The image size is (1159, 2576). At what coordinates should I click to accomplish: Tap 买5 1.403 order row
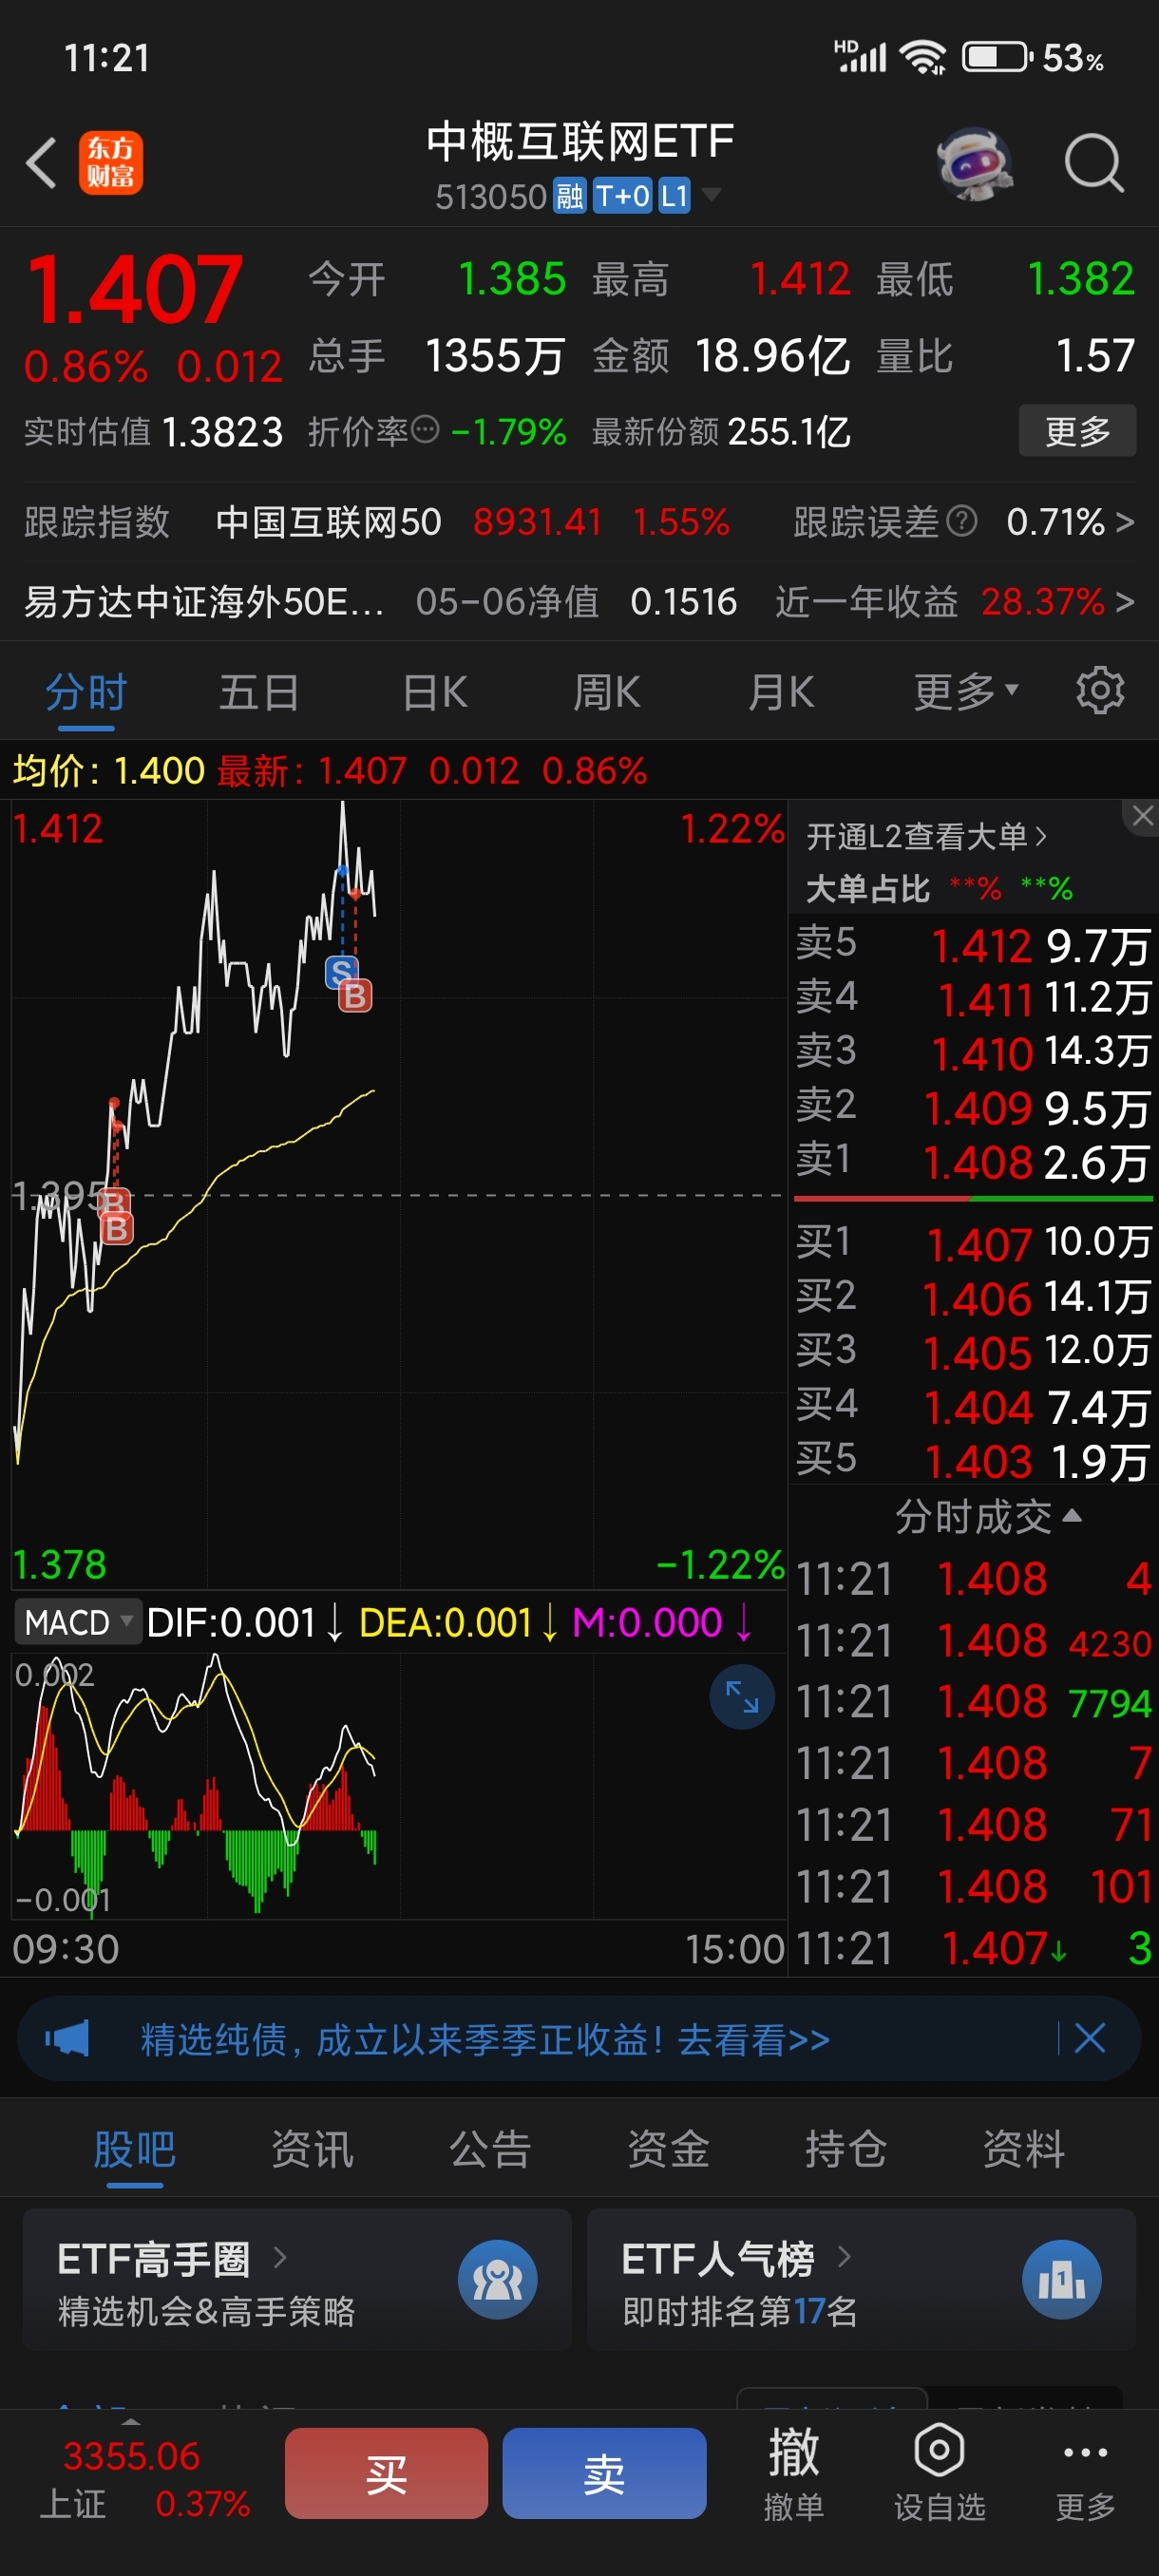[x=973, y=1460]
